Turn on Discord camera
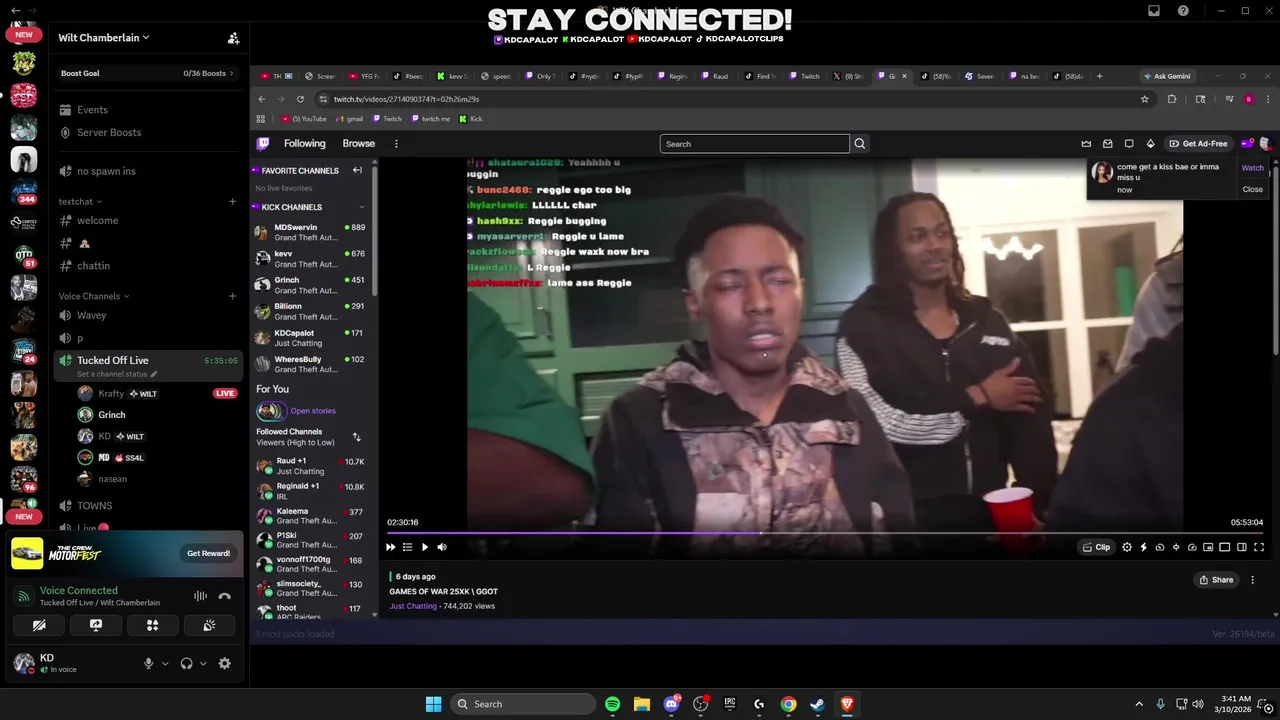The image size is (1280, 720). (39, 625)
